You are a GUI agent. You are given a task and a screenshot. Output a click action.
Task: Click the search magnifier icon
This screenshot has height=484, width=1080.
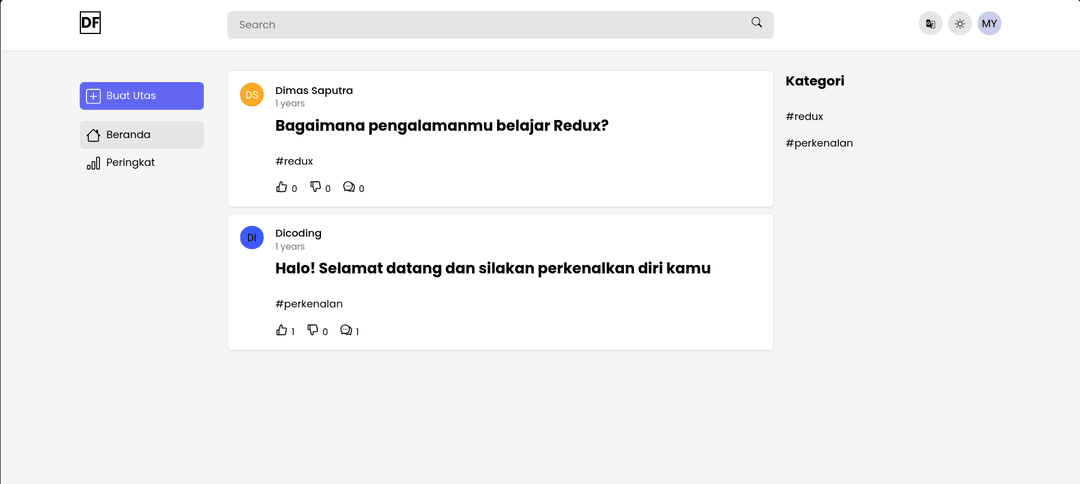click(756, 22)
